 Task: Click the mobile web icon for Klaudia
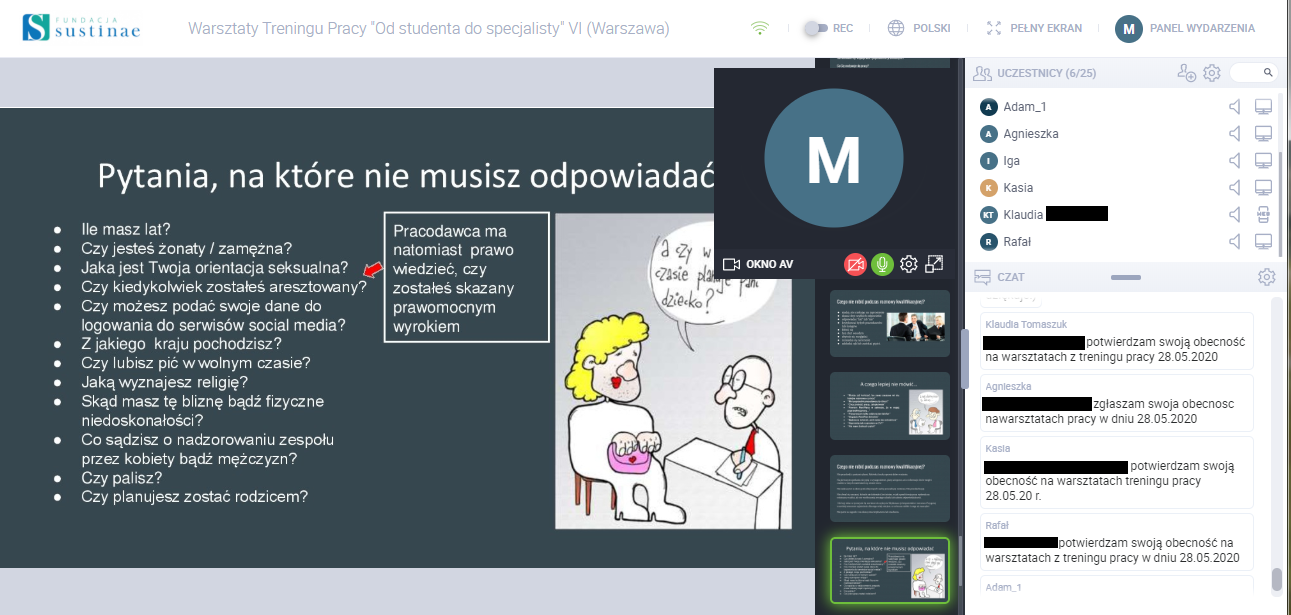coord(1262,215)
